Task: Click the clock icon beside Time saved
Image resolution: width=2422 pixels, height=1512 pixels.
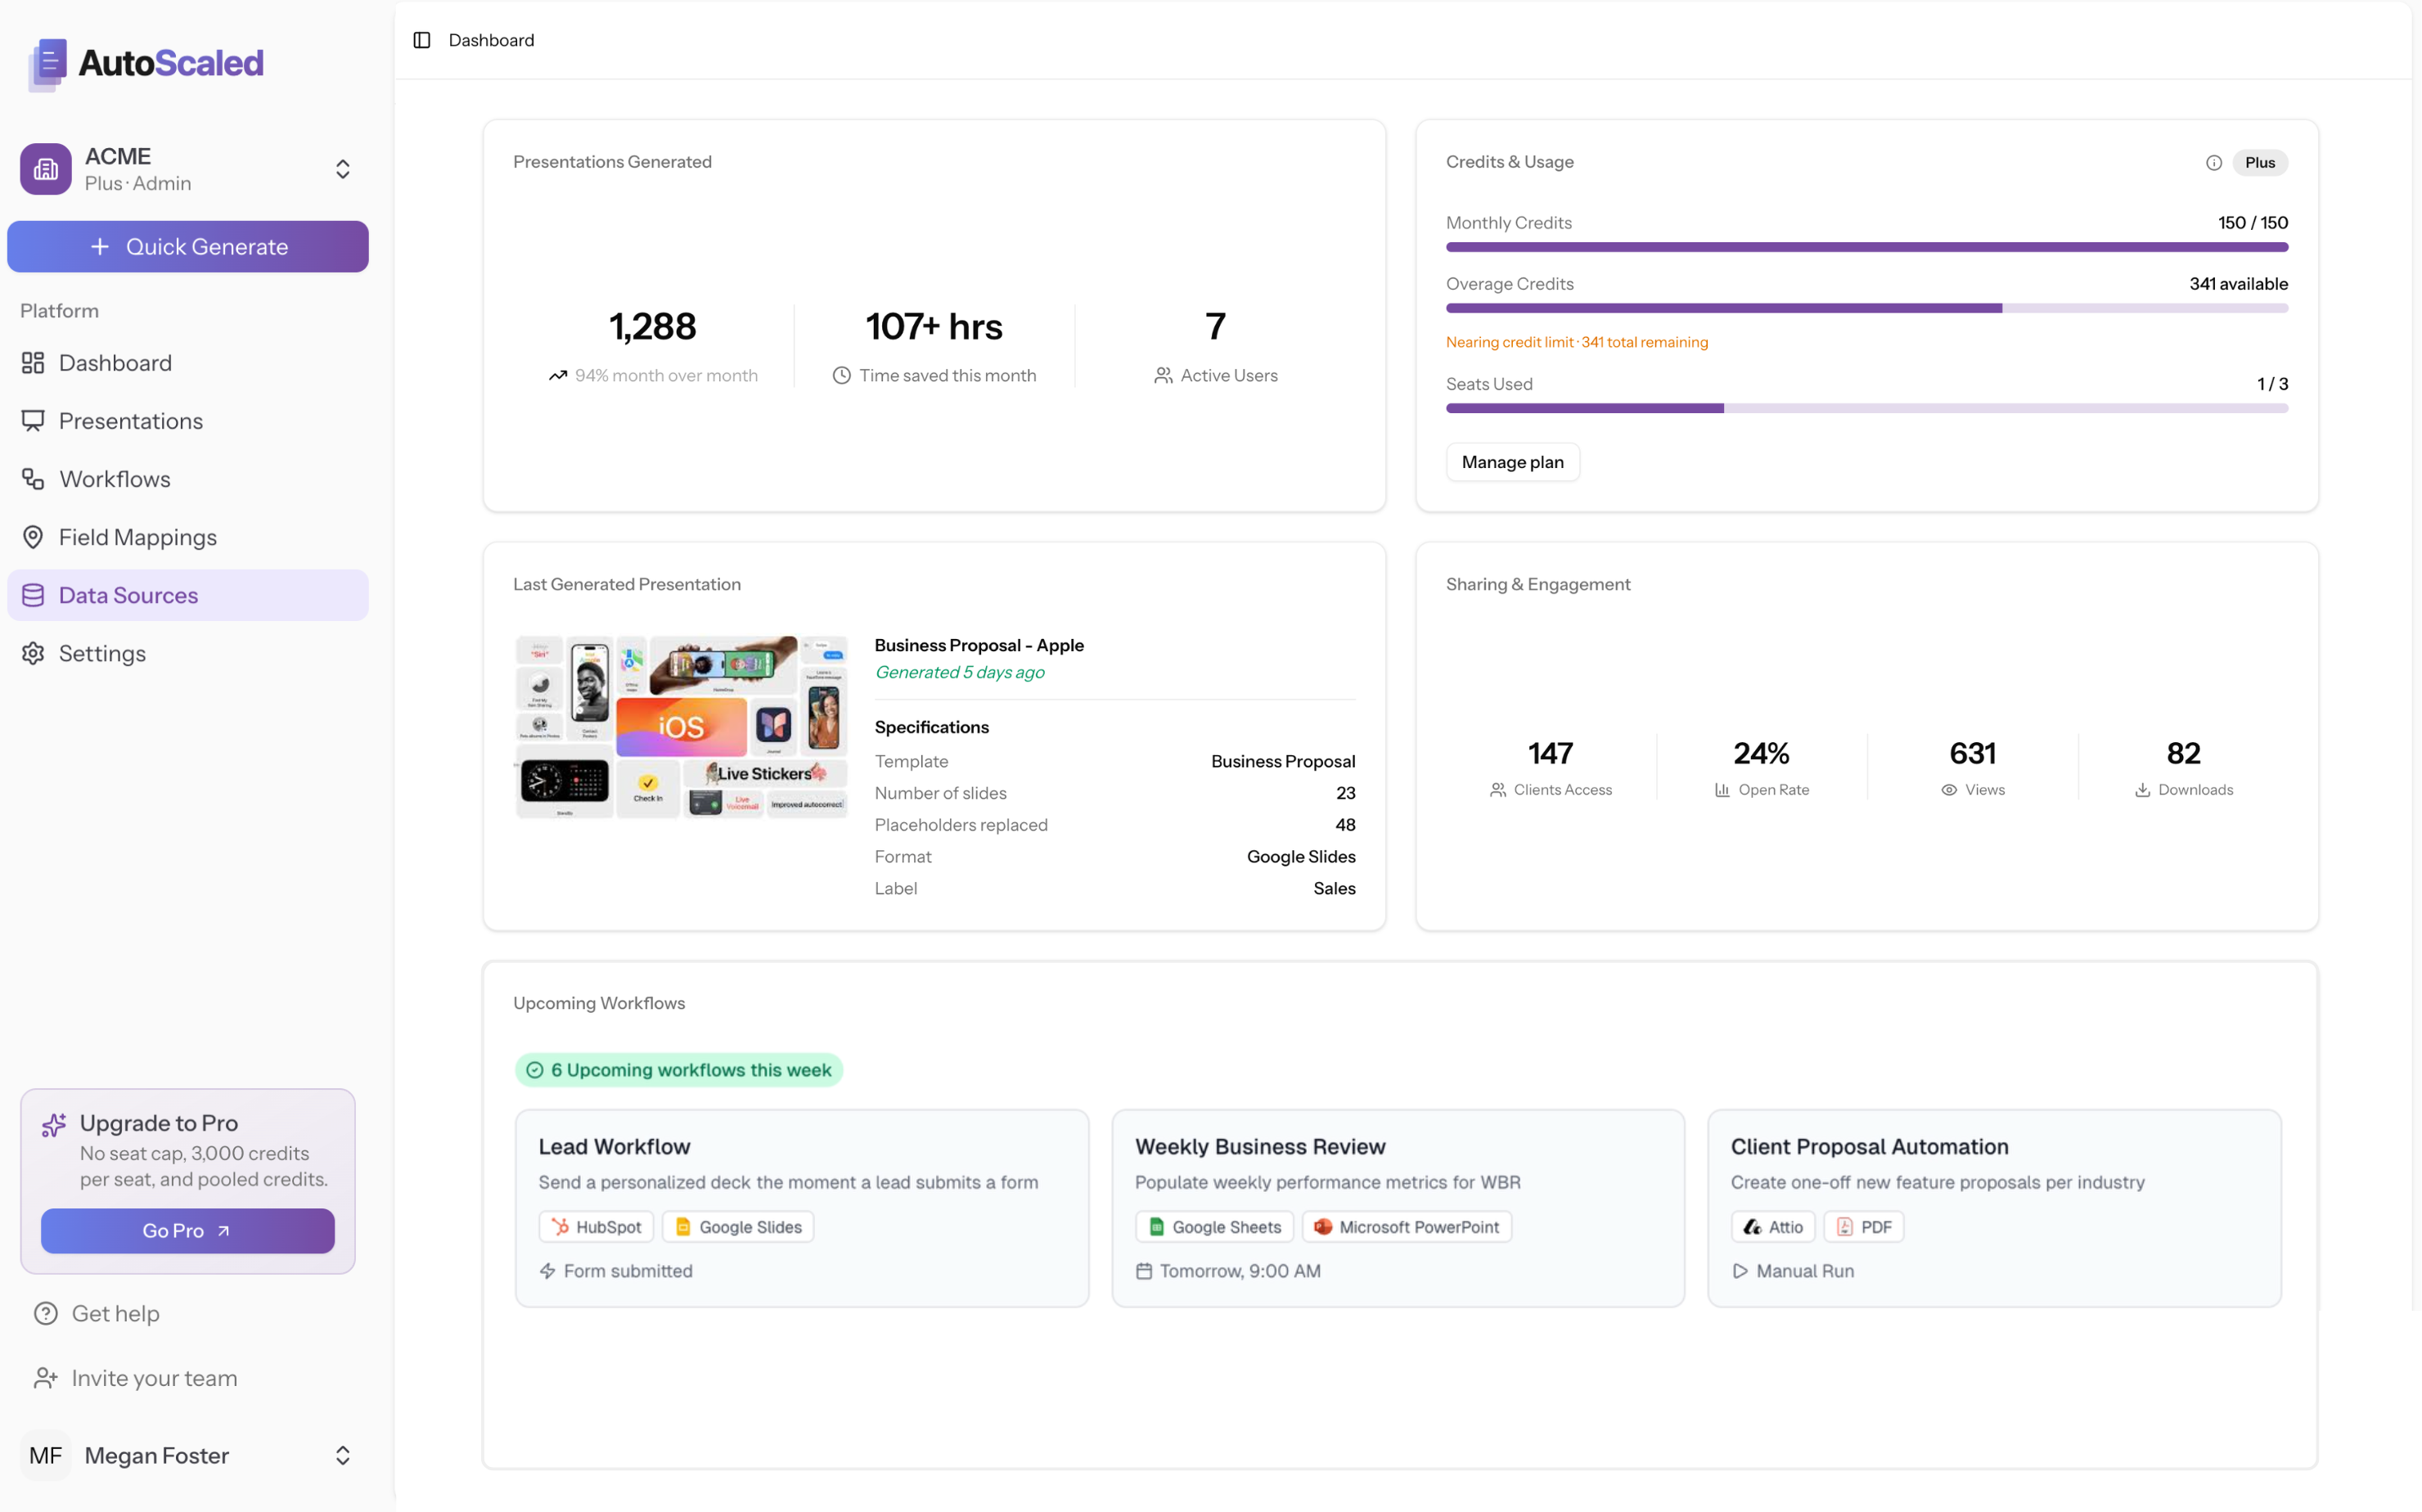Action: (x=842, y=376)
